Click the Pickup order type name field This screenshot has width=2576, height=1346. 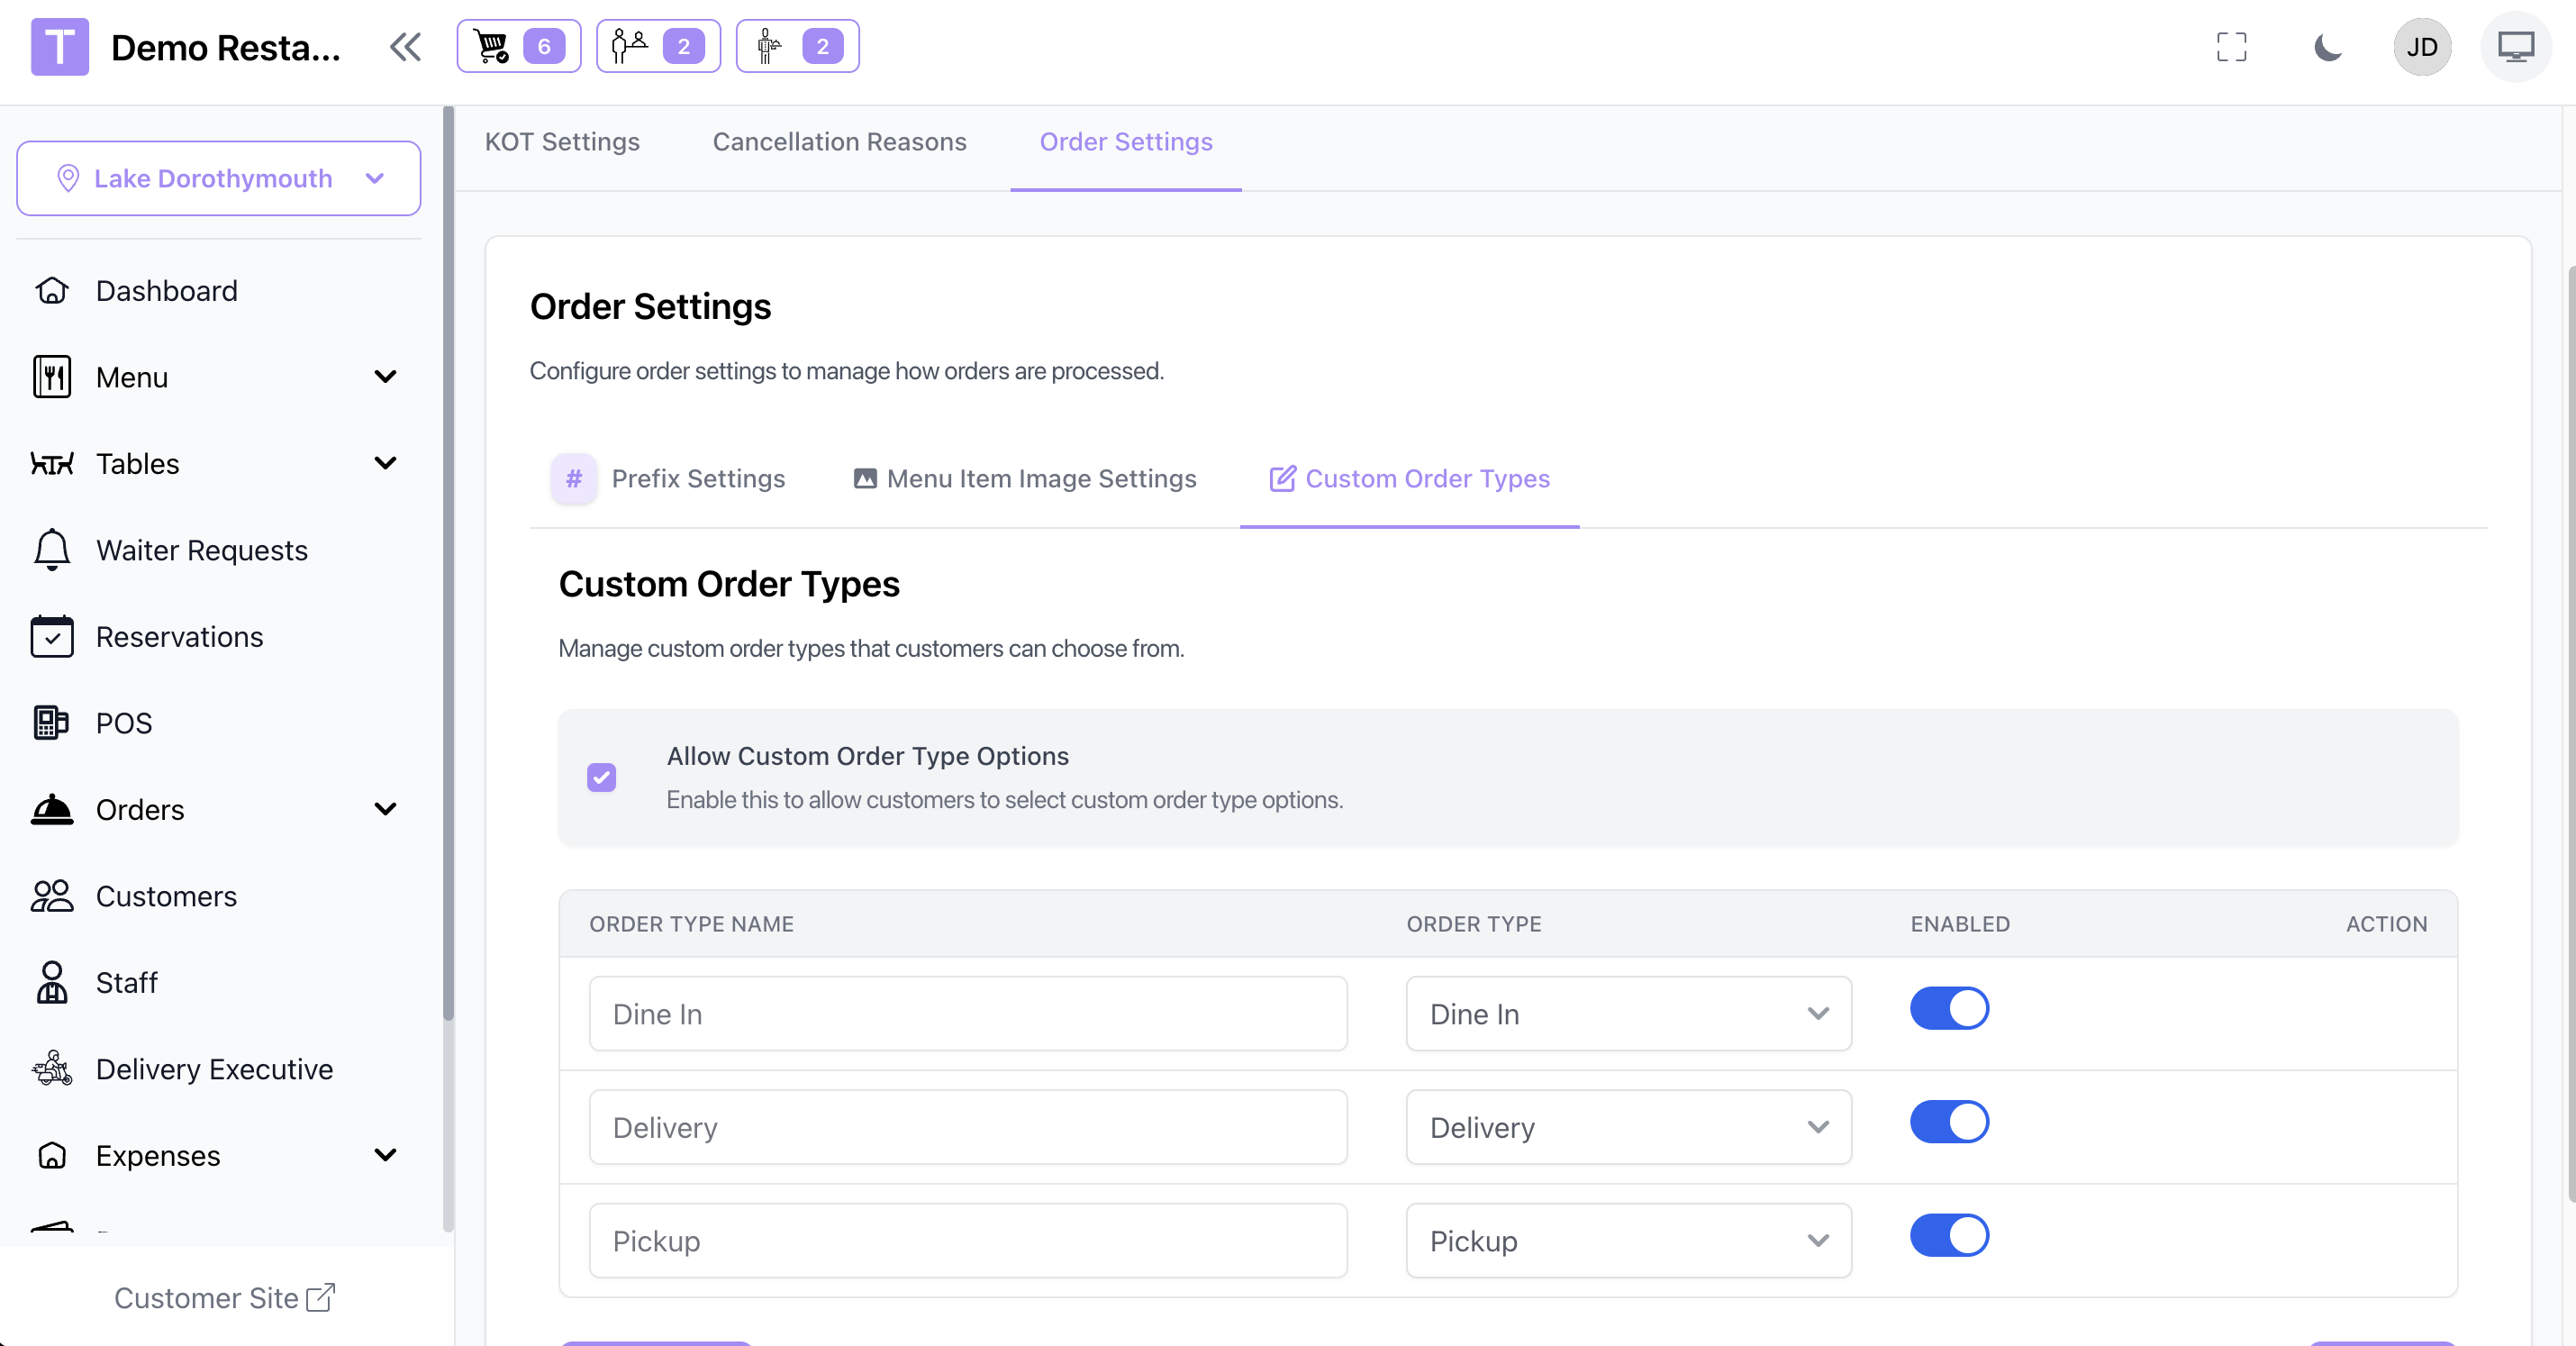[967, 1241]
